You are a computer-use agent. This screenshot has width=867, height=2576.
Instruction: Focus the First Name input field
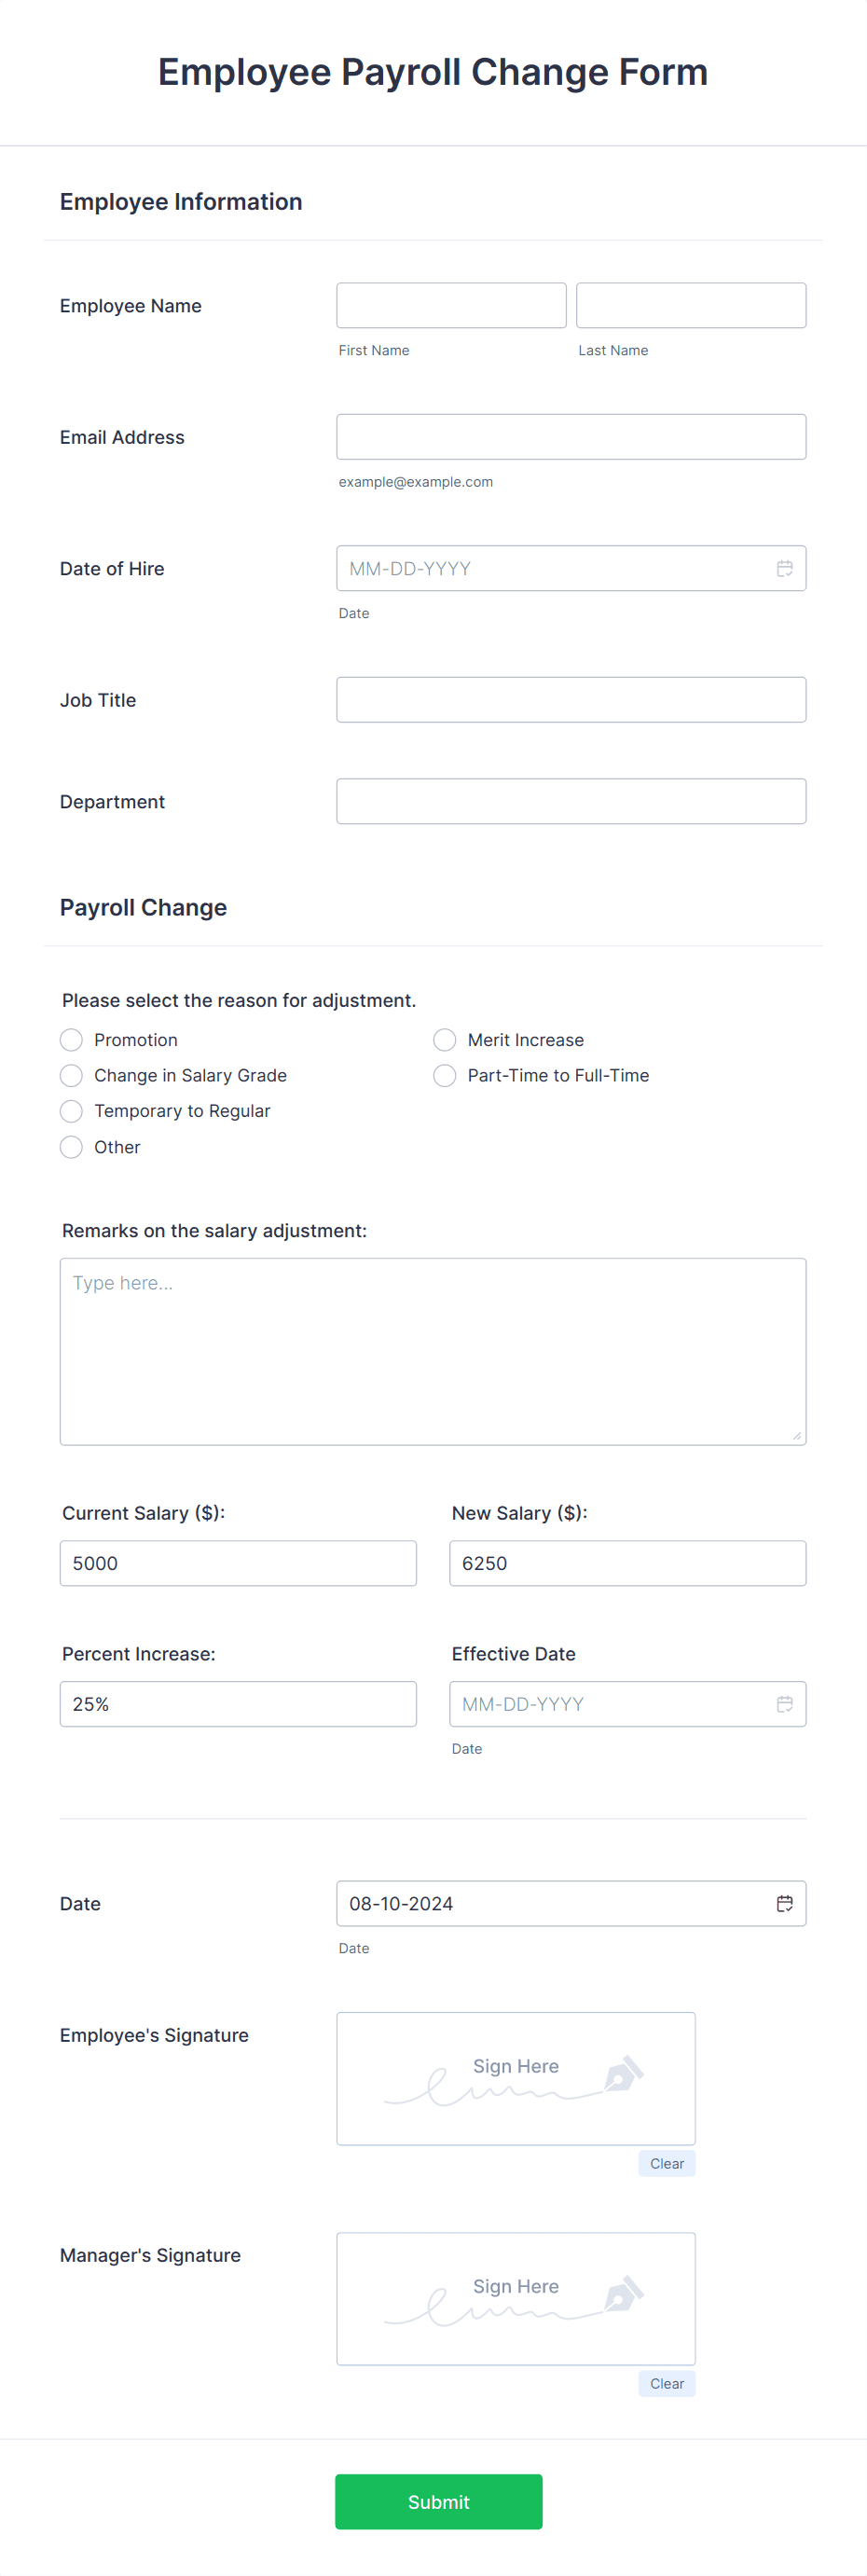click(x=452, y=305)
